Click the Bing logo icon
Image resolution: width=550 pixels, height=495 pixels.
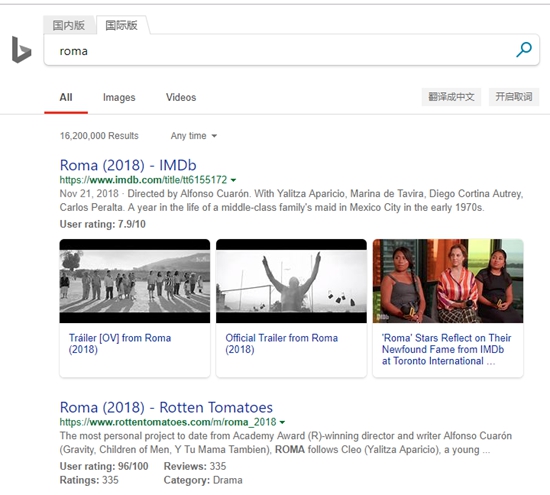pos(21,50)
